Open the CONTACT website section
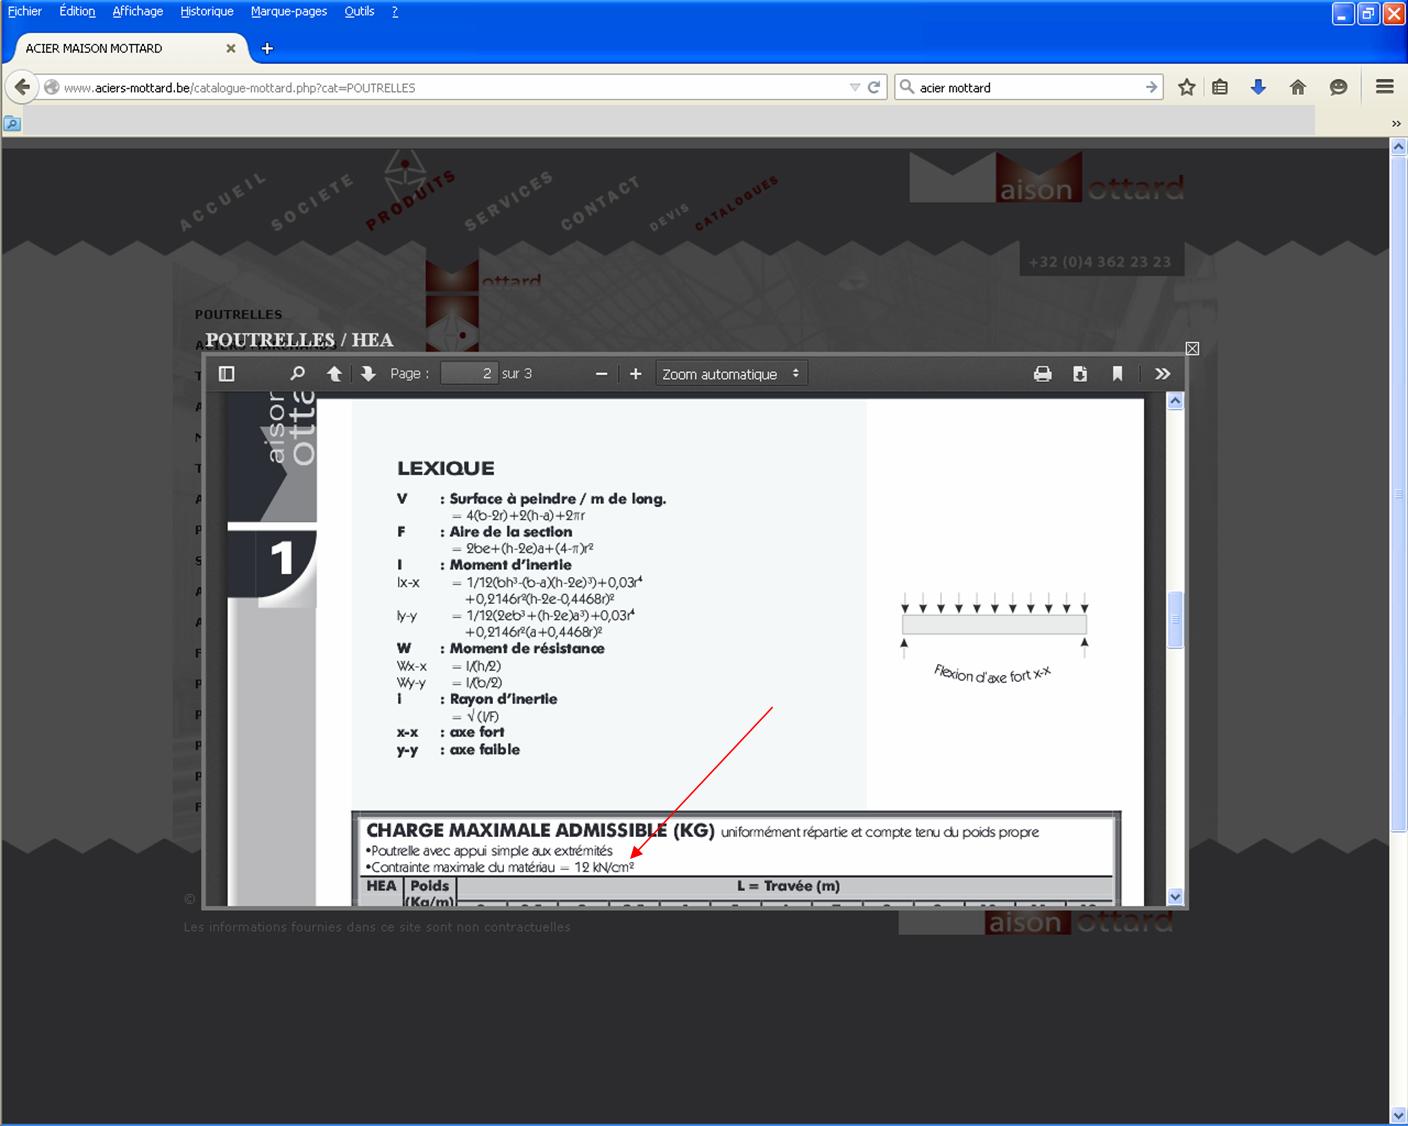This screenshot has height=1126, width=1408. pyautogui.click(x=600, y=203)
